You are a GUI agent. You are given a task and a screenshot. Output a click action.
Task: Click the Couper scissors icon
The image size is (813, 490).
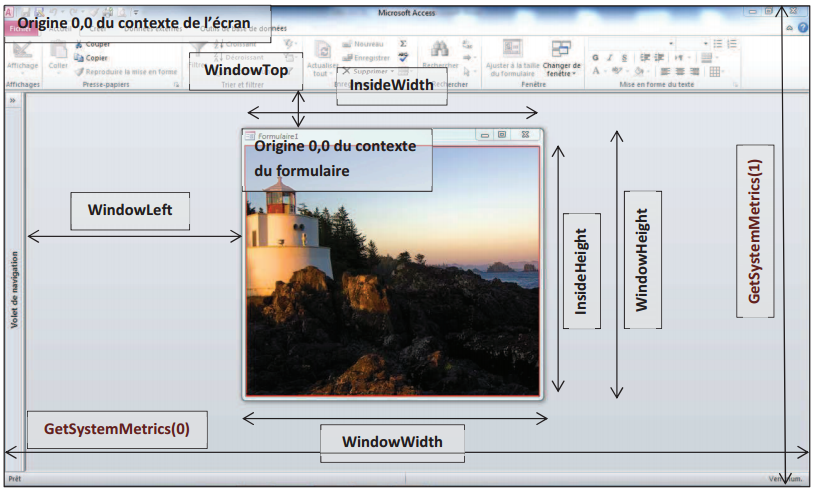click(79, 45)
